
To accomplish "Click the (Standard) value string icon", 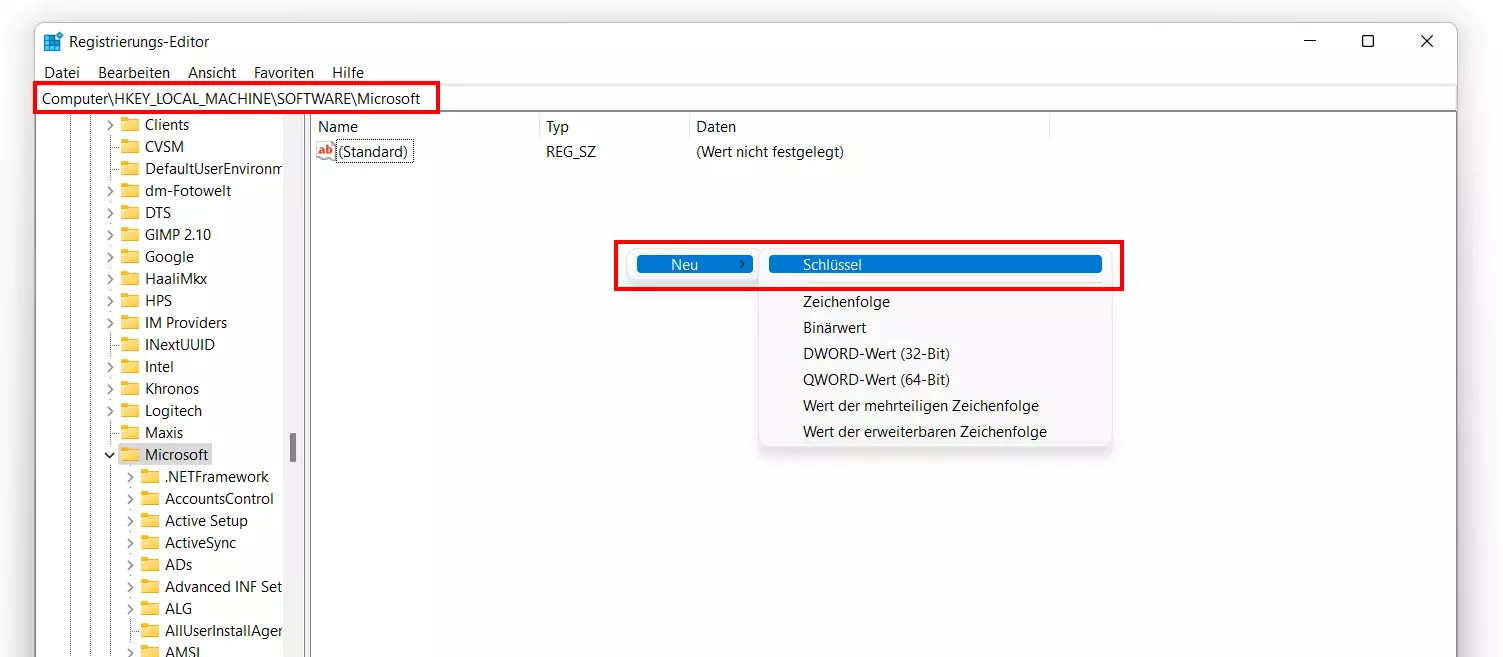I will (326, 151).
